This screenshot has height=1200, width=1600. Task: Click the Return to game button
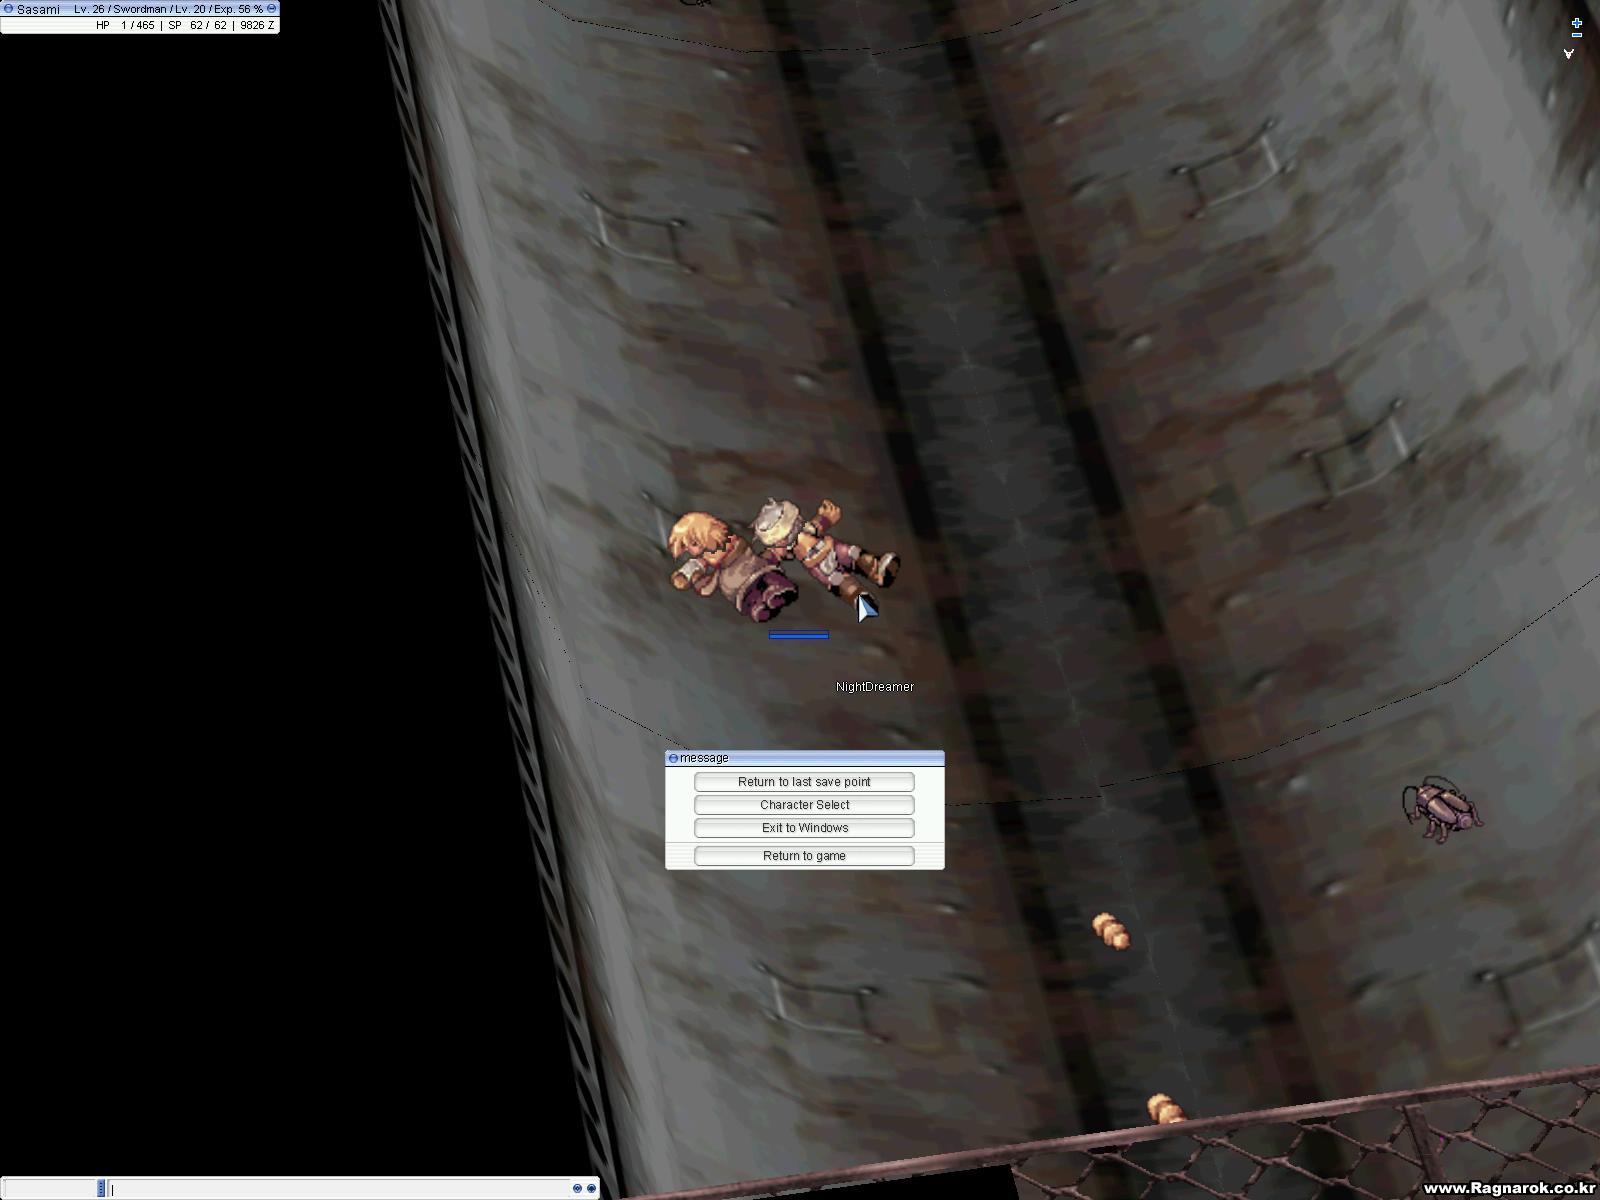coord(804,856)
